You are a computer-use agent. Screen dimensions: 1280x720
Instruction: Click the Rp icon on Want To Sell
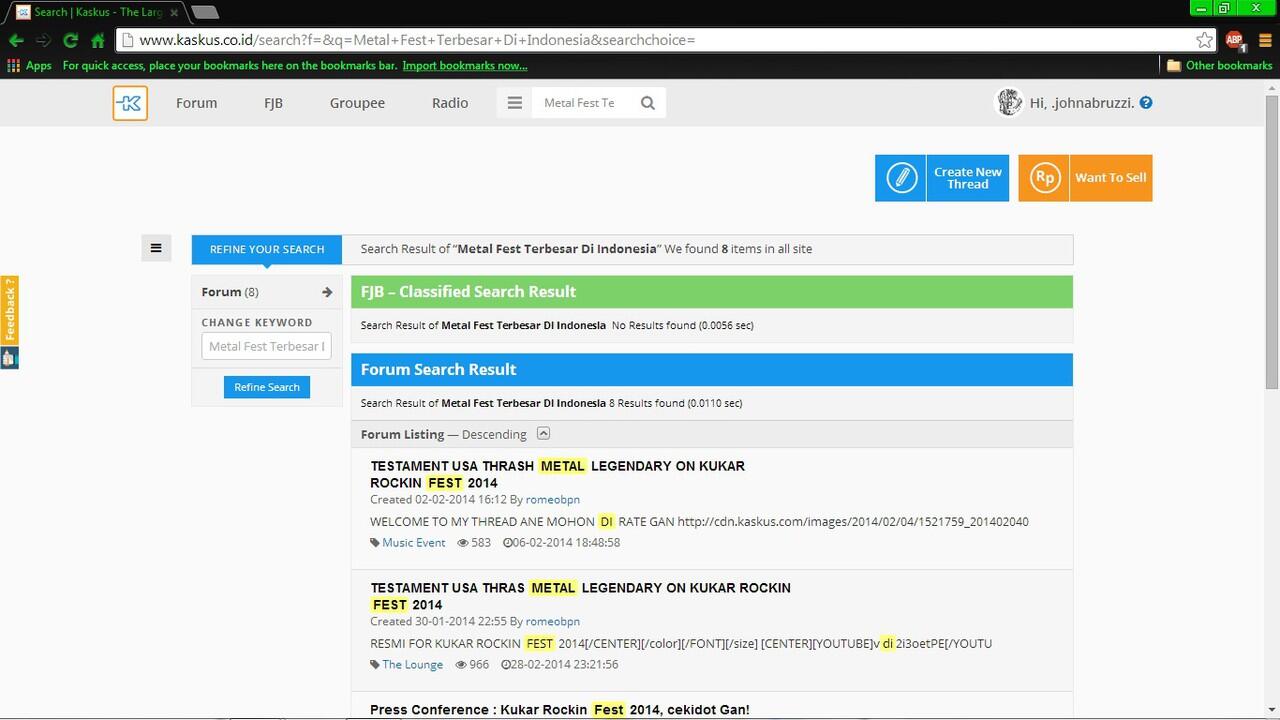point(1044,178)
